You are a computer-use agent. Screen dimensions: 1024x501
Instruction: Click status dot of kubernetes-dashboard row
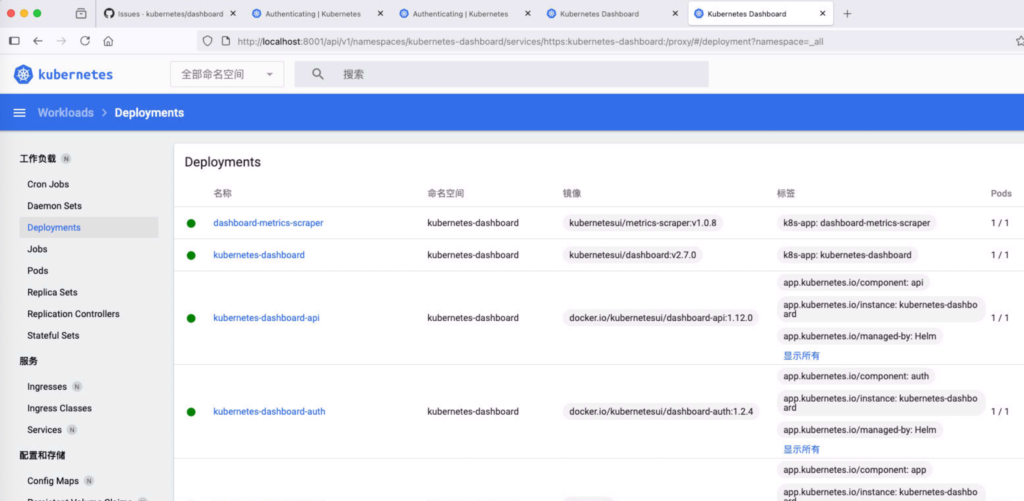pos(191,255)
